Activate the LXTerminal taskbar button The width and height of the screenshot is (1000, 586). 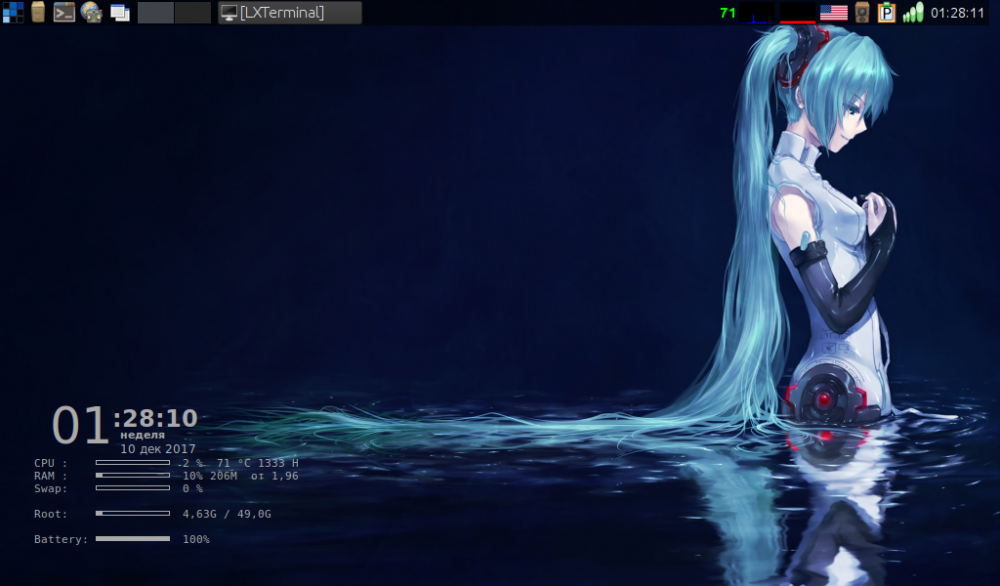pos(290,12)
